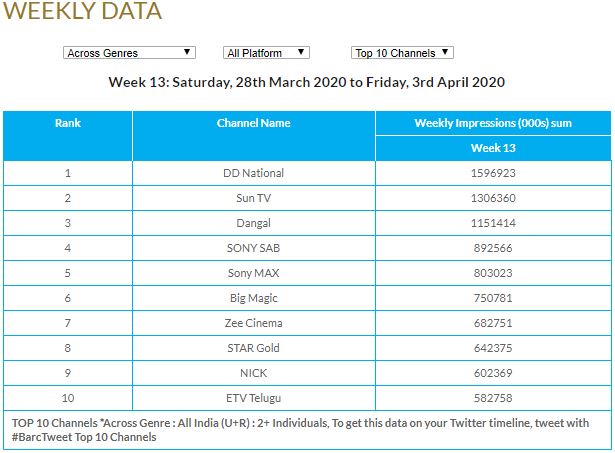The height and width of the screenshot is (453, 615).
Task: Select Big Magic in the table
Action: [254, 298]
